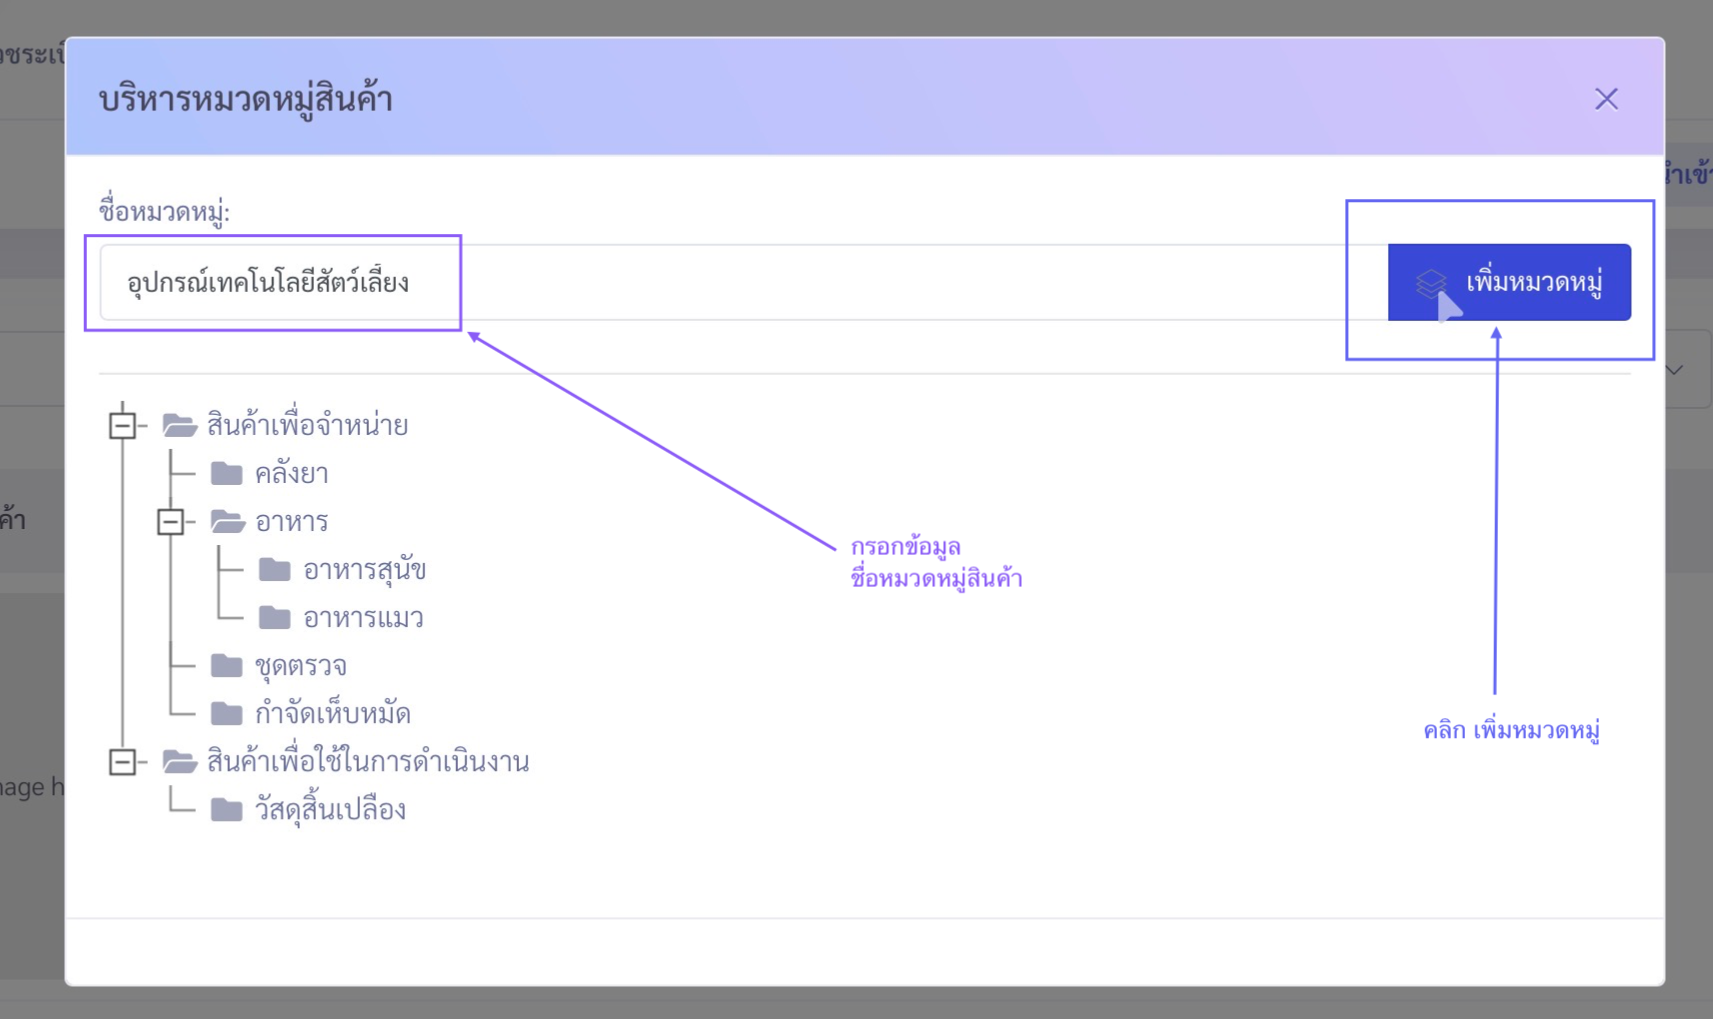
Task: Click the folder icon beside กำจัดเห็บหมัด
Action: click(x=227, y=713)
